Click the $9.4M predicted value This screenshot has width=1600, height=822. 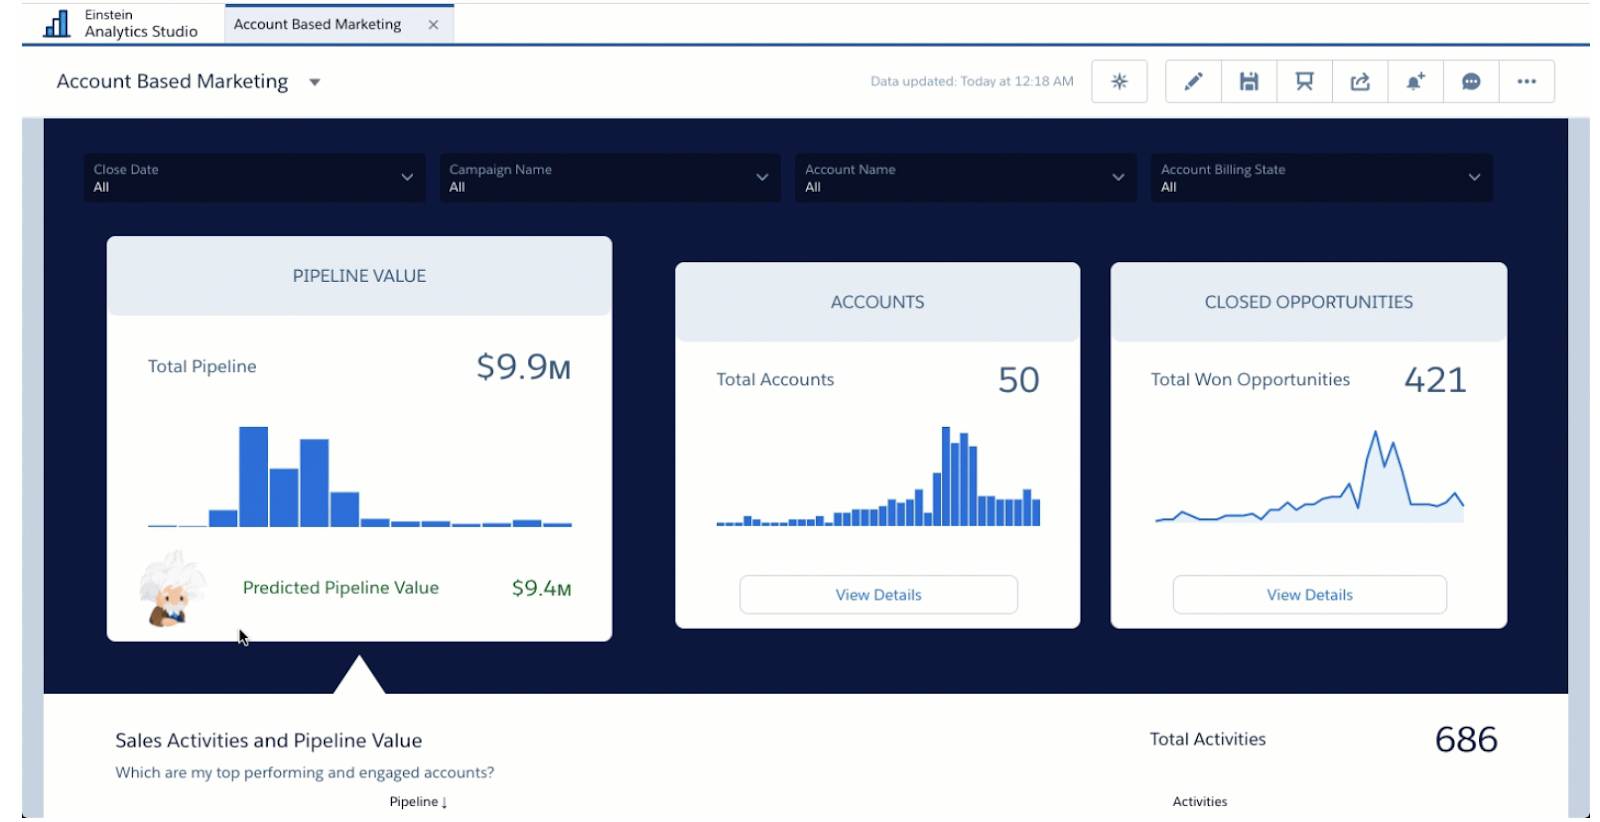click(x=541, y=588)
